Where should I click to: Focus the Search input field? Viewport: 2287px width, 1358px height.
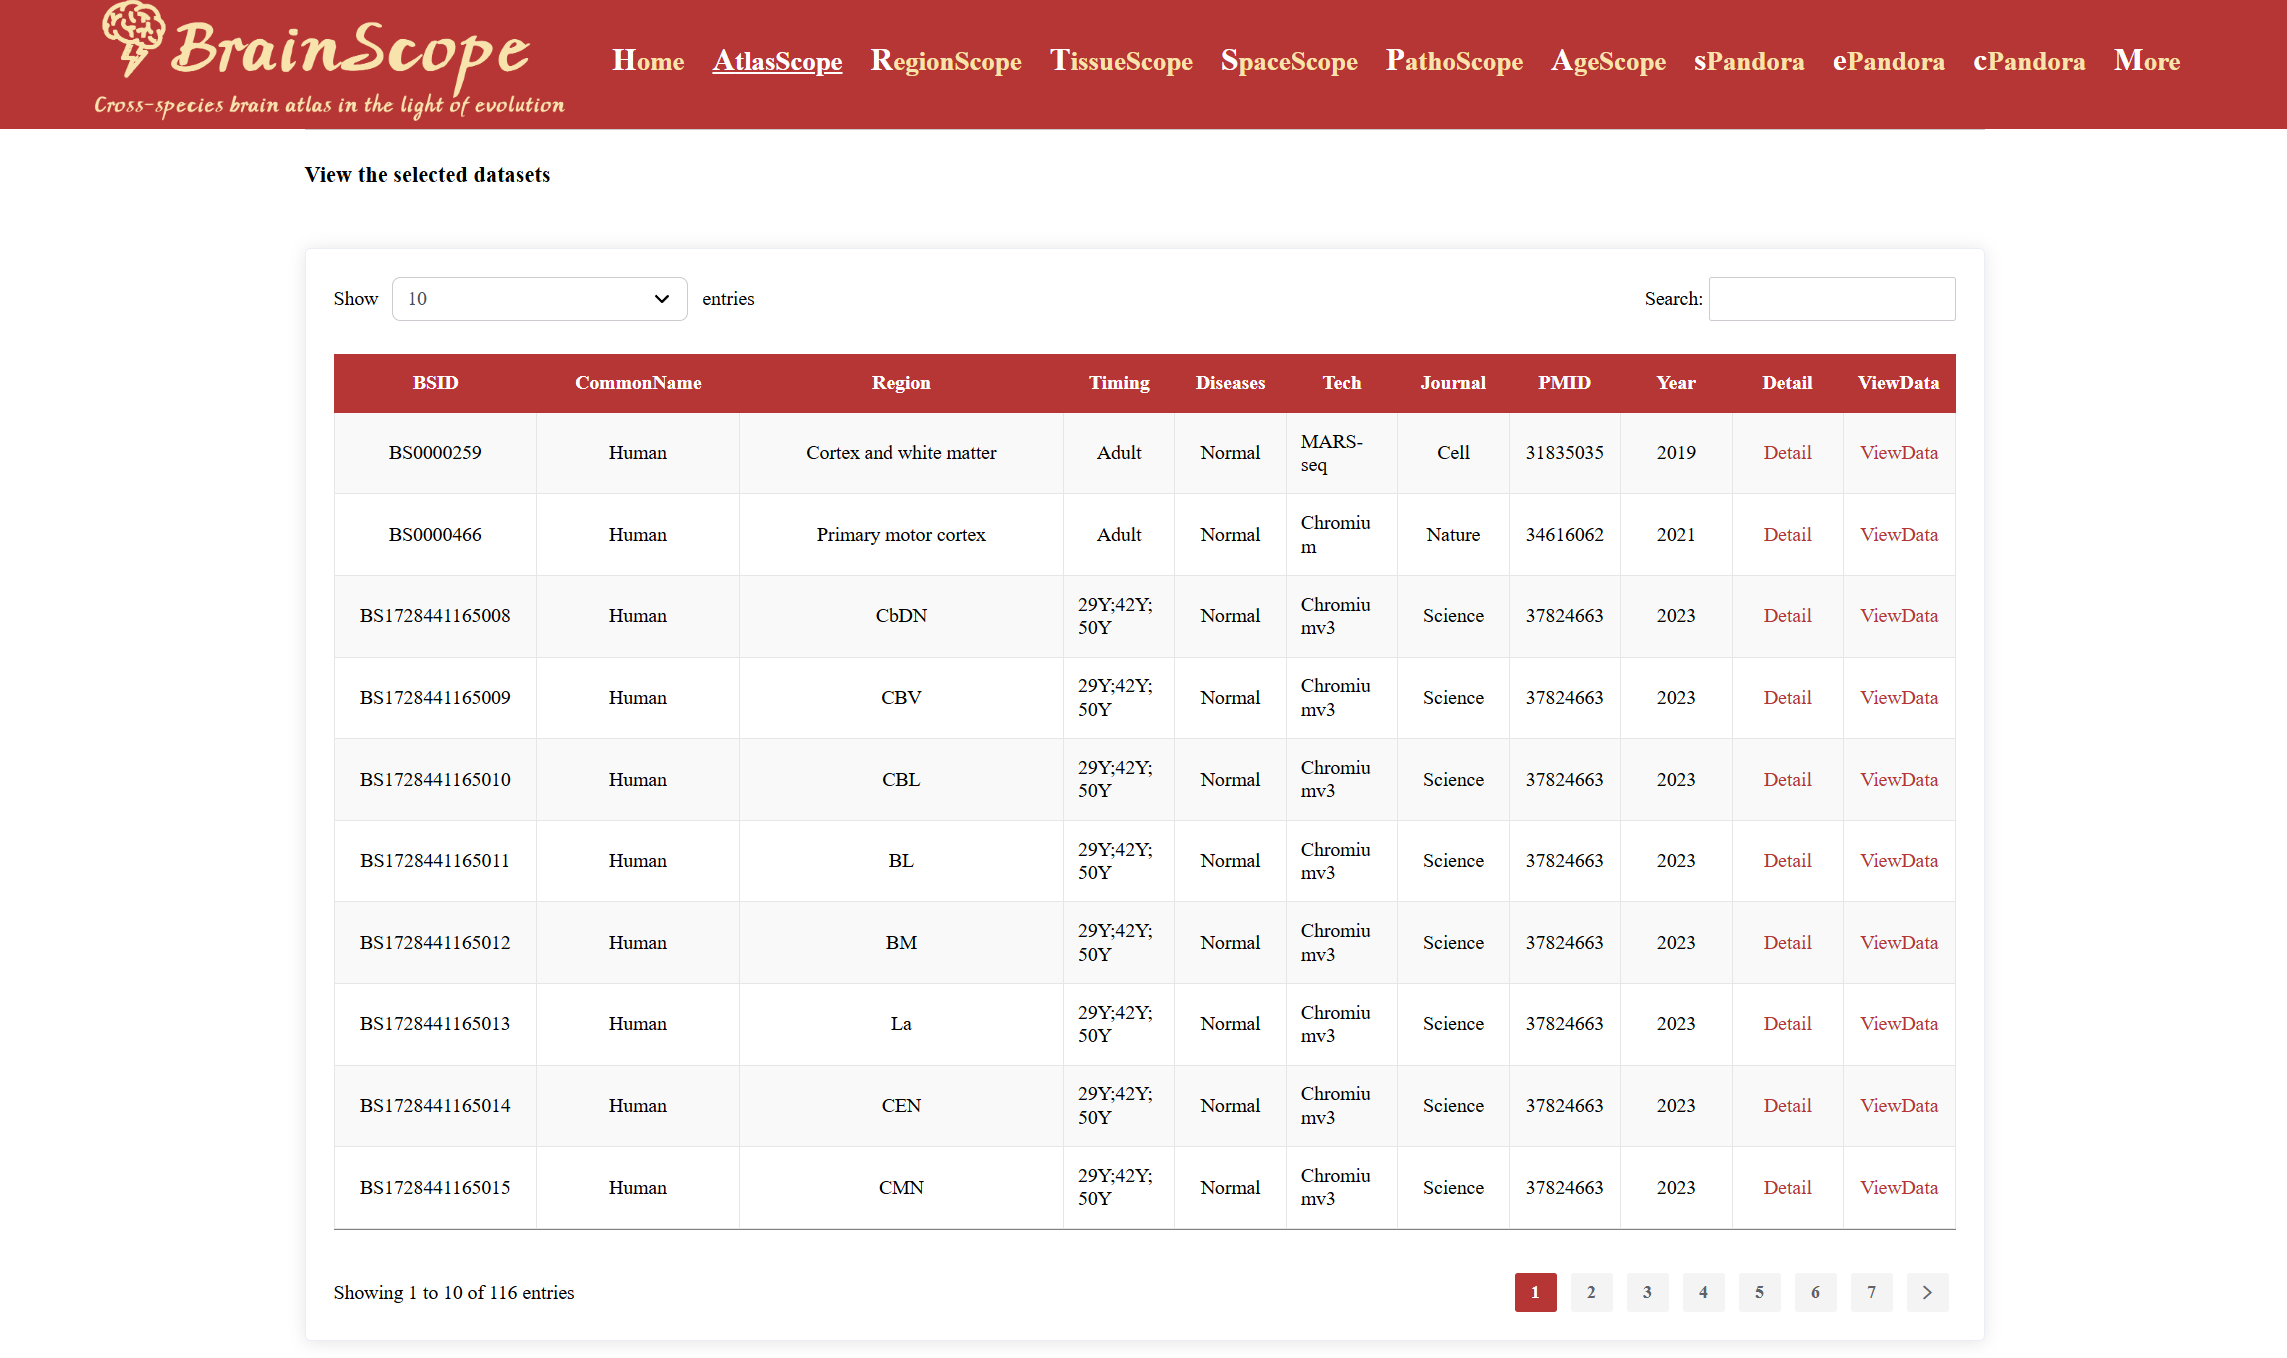[1832, 299]
